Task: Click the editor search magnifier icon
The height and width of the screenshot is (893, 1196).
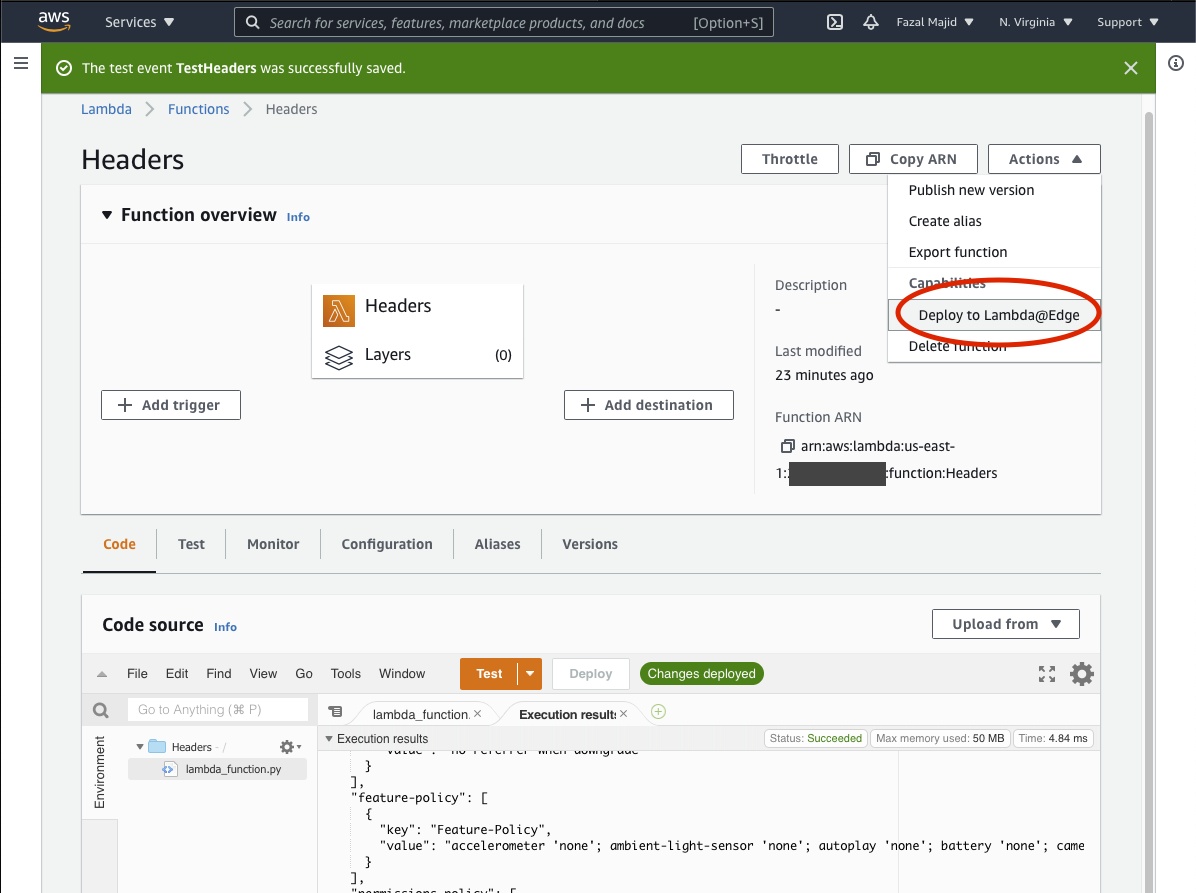Action: [100, 710]
